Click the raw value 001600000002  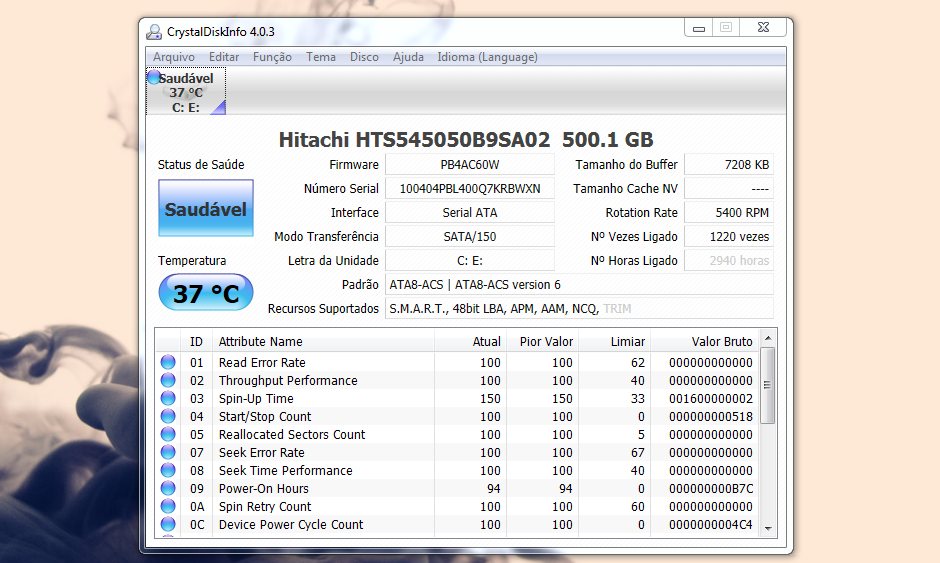tap(710, 399)
